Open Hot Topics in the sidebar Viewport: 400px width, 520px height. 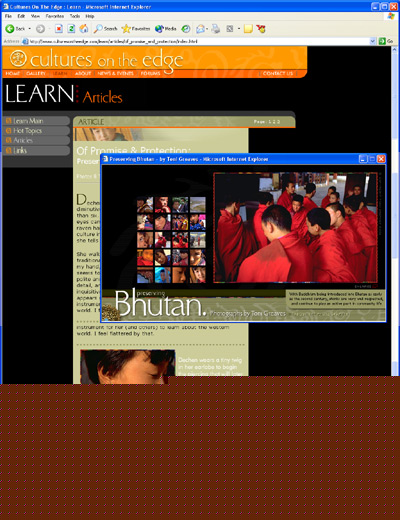pos(36,131)
